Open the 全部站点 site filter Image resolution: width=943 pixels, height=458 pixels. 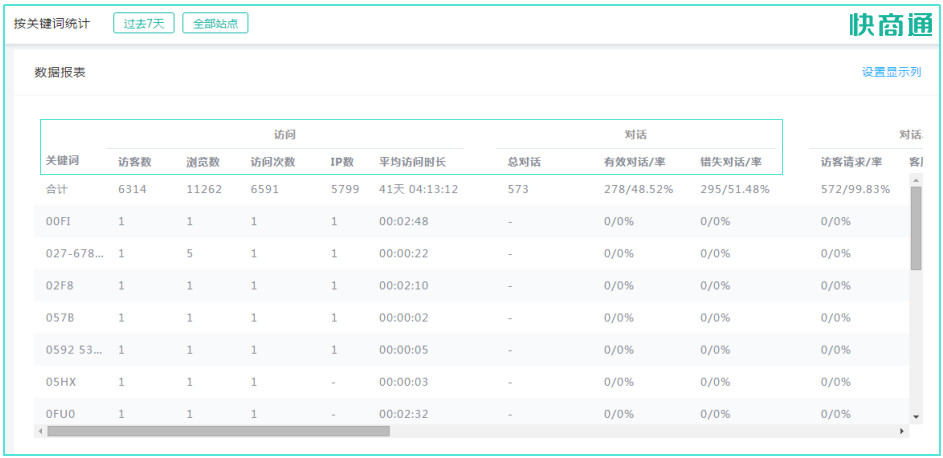coord(215,23)
